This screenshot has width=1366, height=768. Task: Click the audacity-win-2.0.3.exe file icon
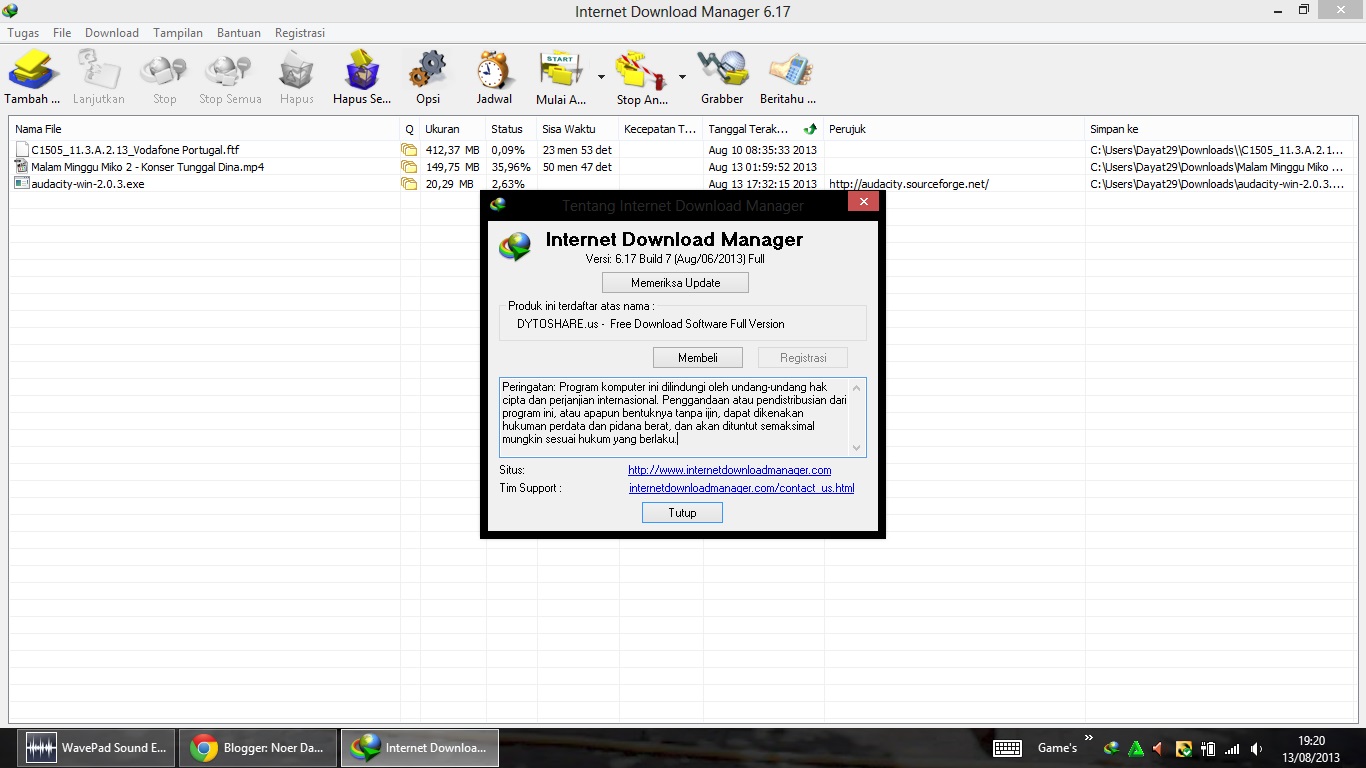21,184
